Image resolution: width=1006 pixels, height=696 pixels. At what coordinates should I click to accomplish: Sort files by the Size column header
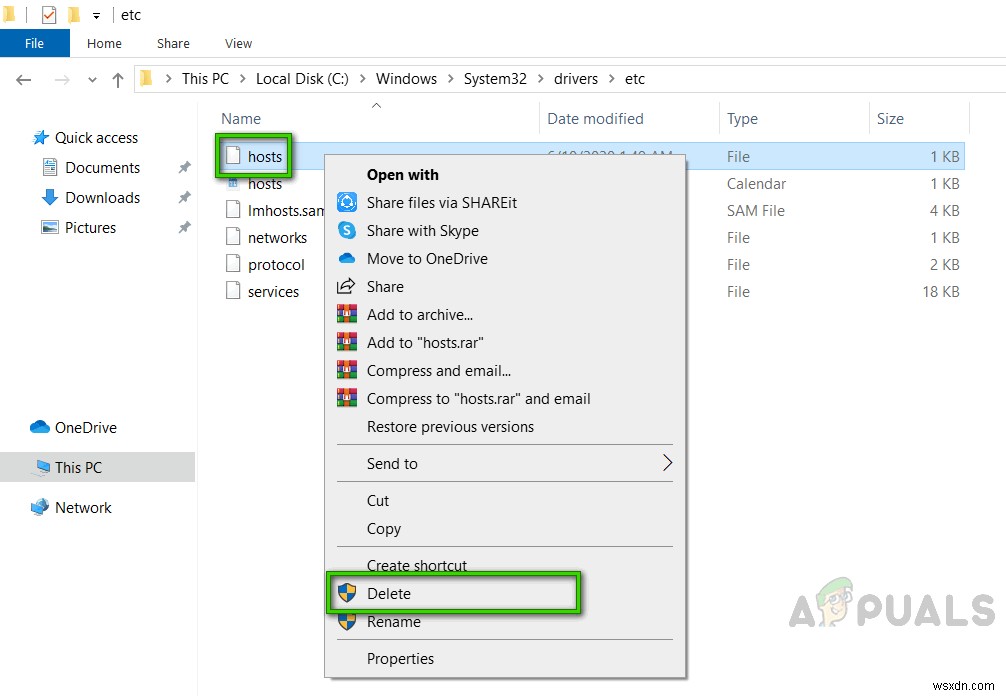pos(919,119)
